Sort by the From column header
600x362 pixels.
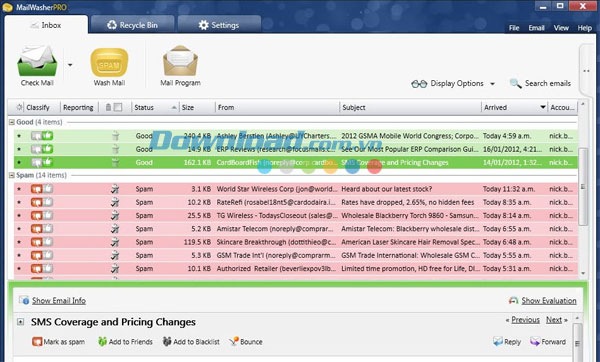point(277,108)
